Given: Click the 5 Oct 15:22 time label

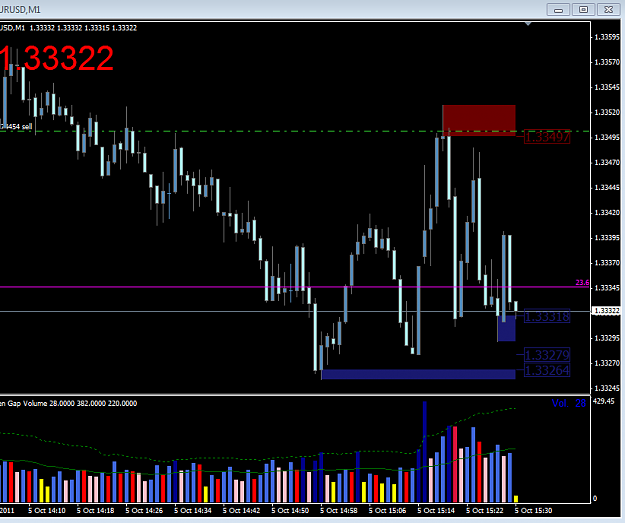Looking at the screenshot, I should (485, 511).
